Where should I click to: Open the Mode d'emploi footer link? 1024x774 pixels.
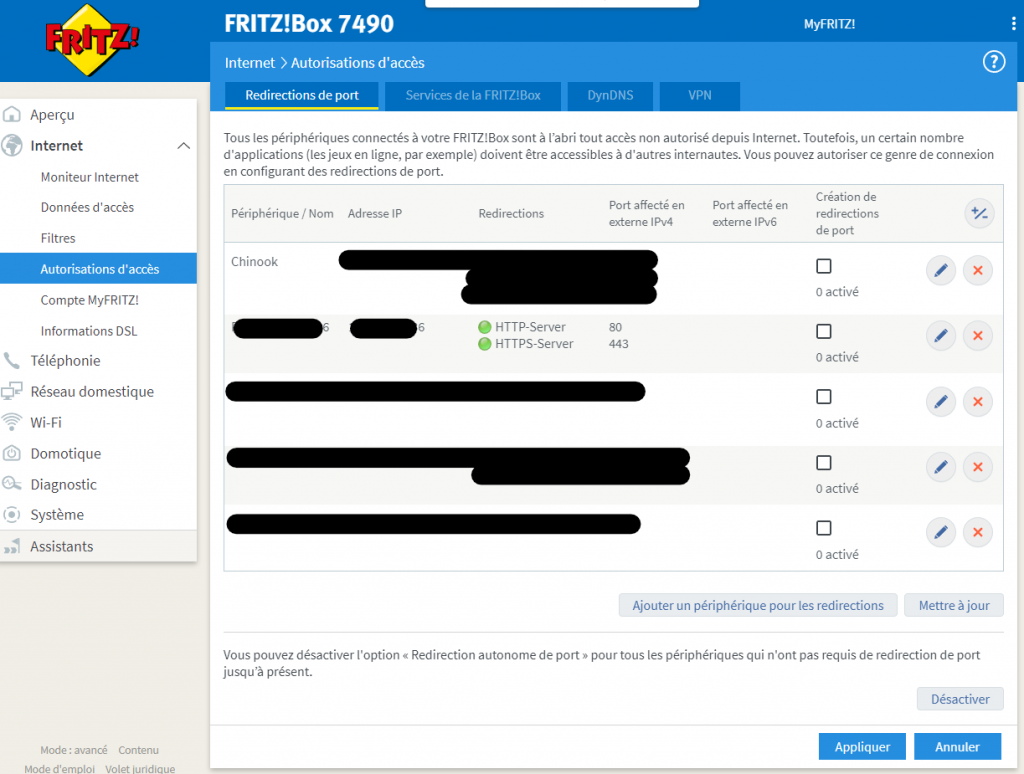coord(59,769)
